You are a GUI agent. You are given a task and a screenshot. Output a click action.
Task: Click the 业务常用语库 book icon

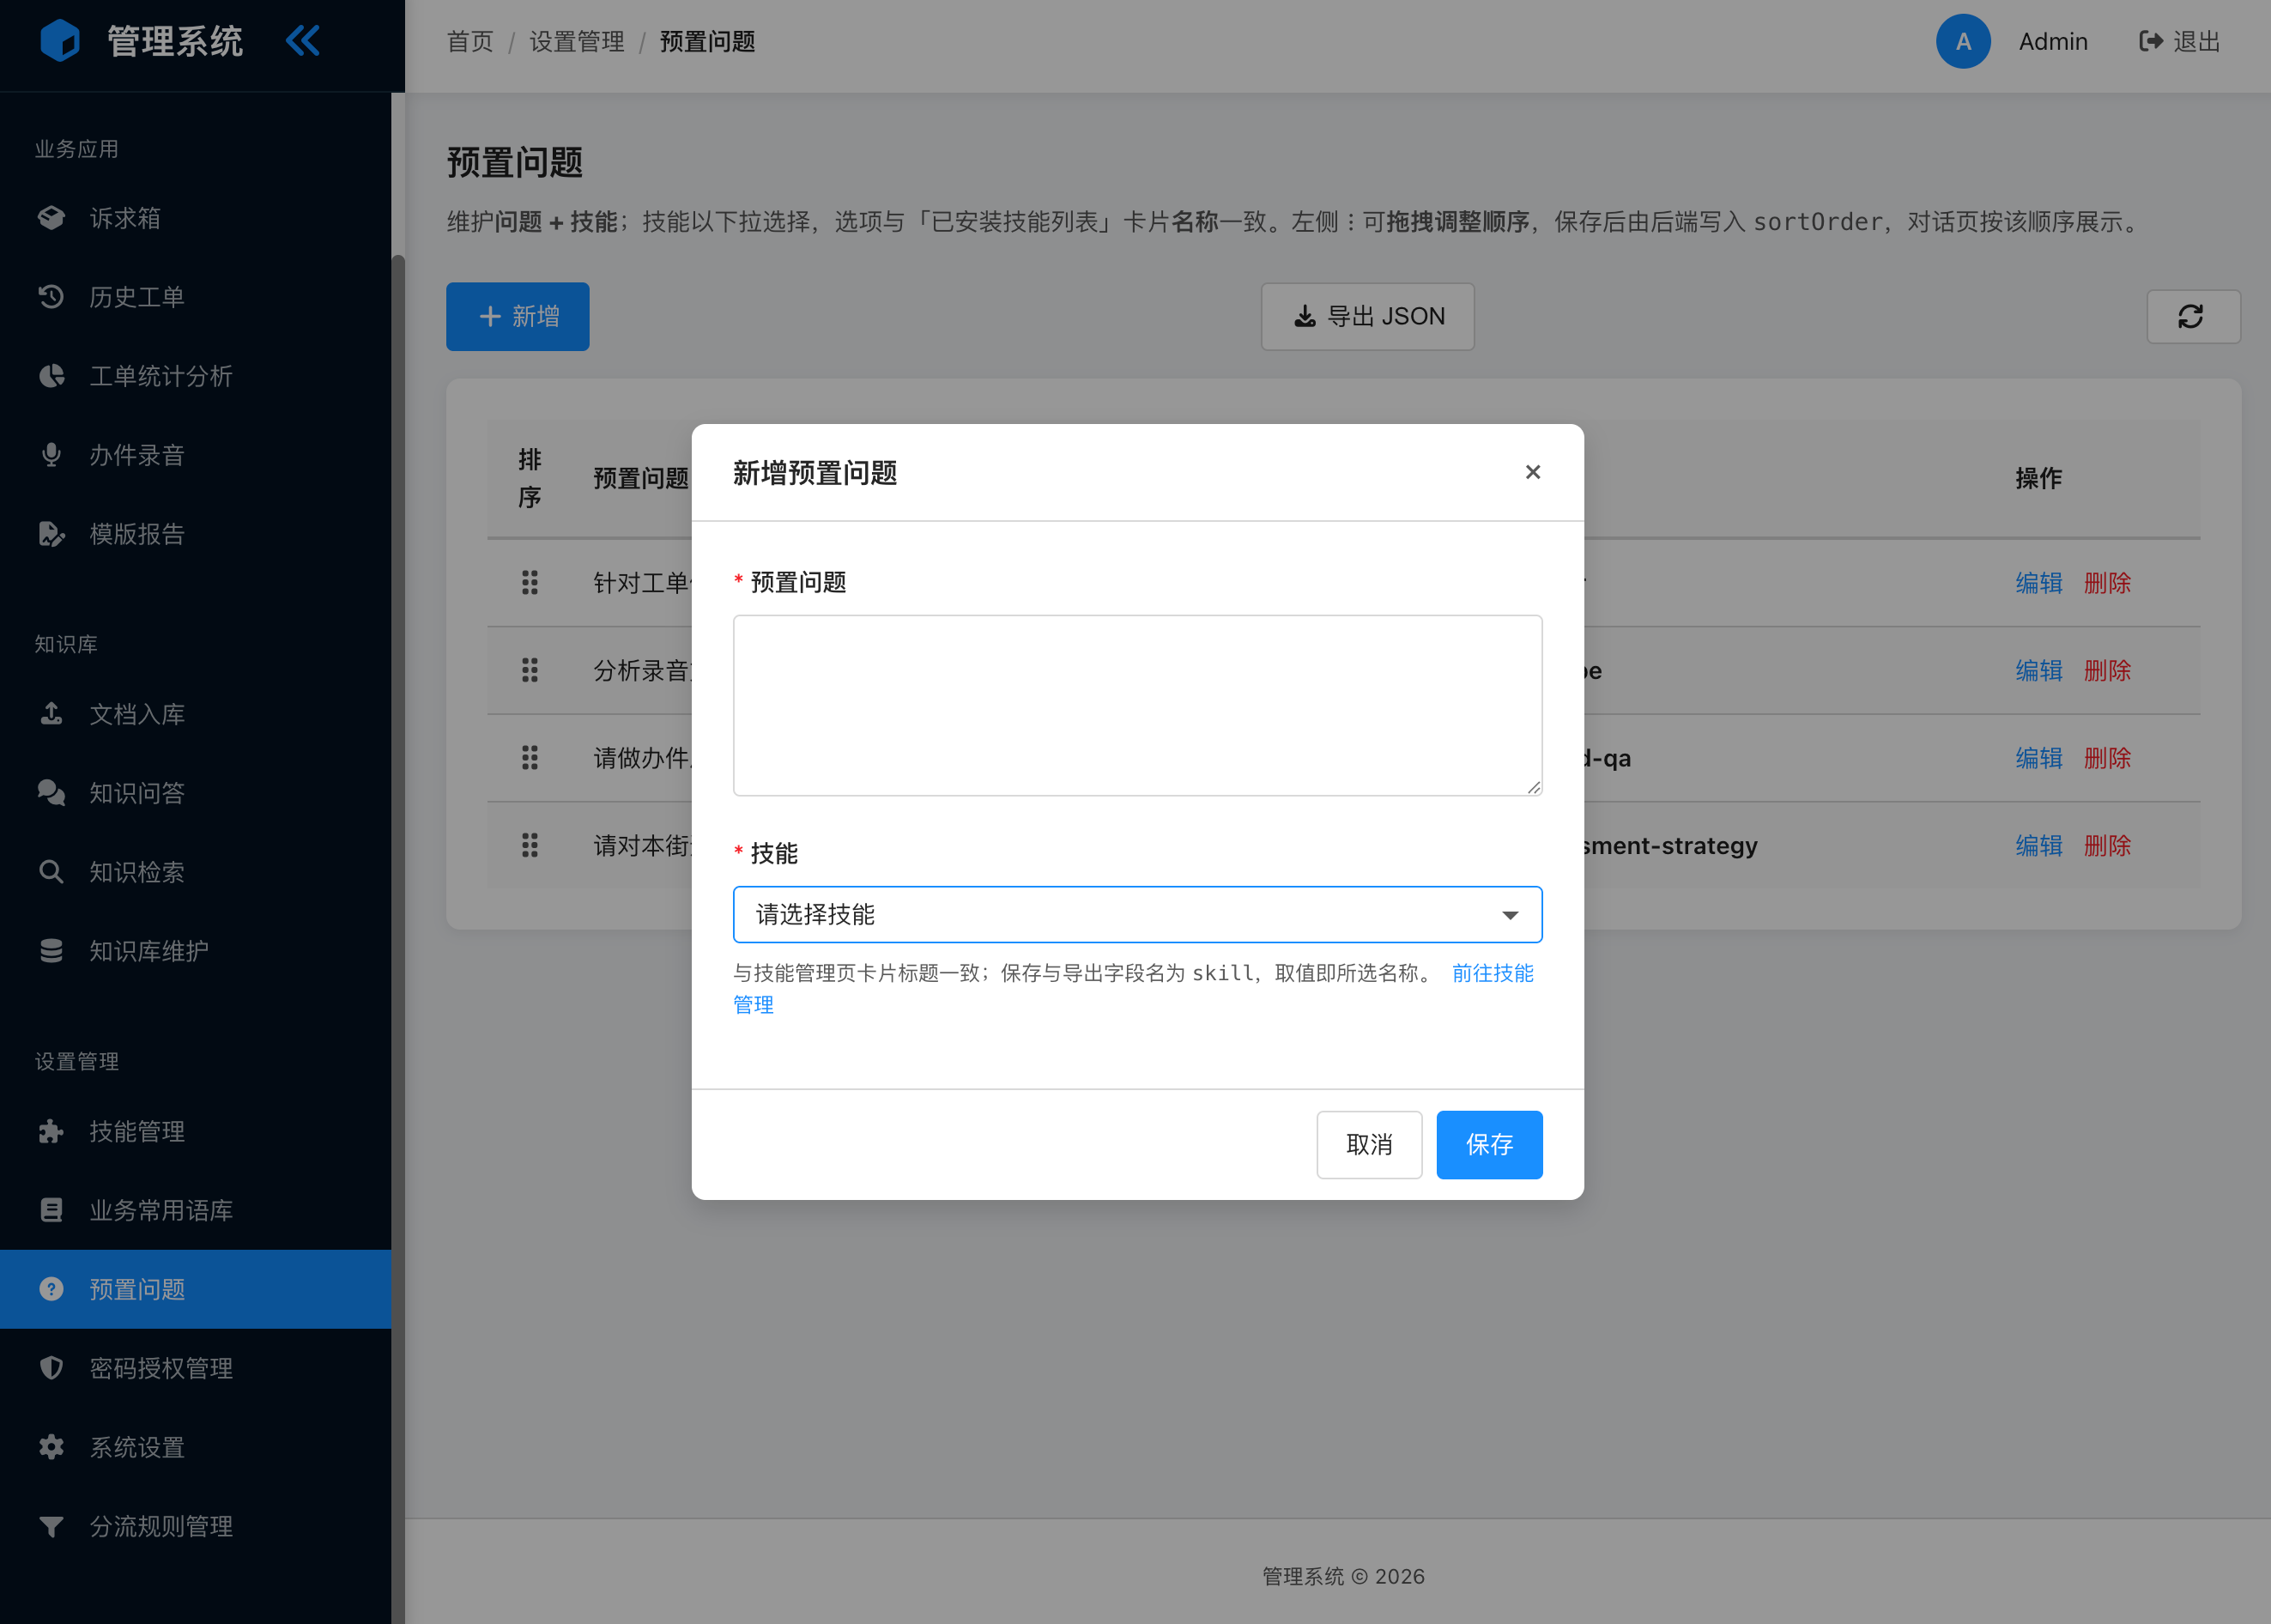[51, 1210]
